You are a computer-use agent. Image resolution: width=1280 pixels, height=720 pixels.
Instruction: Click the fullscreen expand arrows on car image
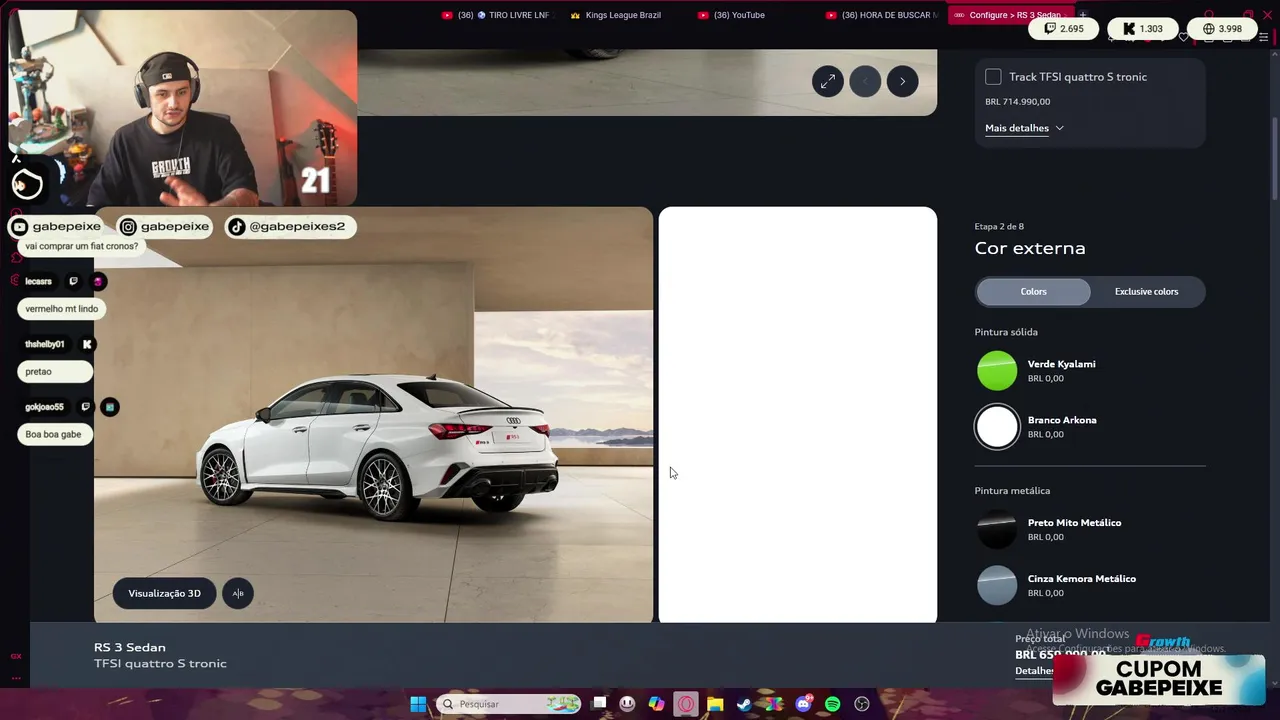(828, 82)
